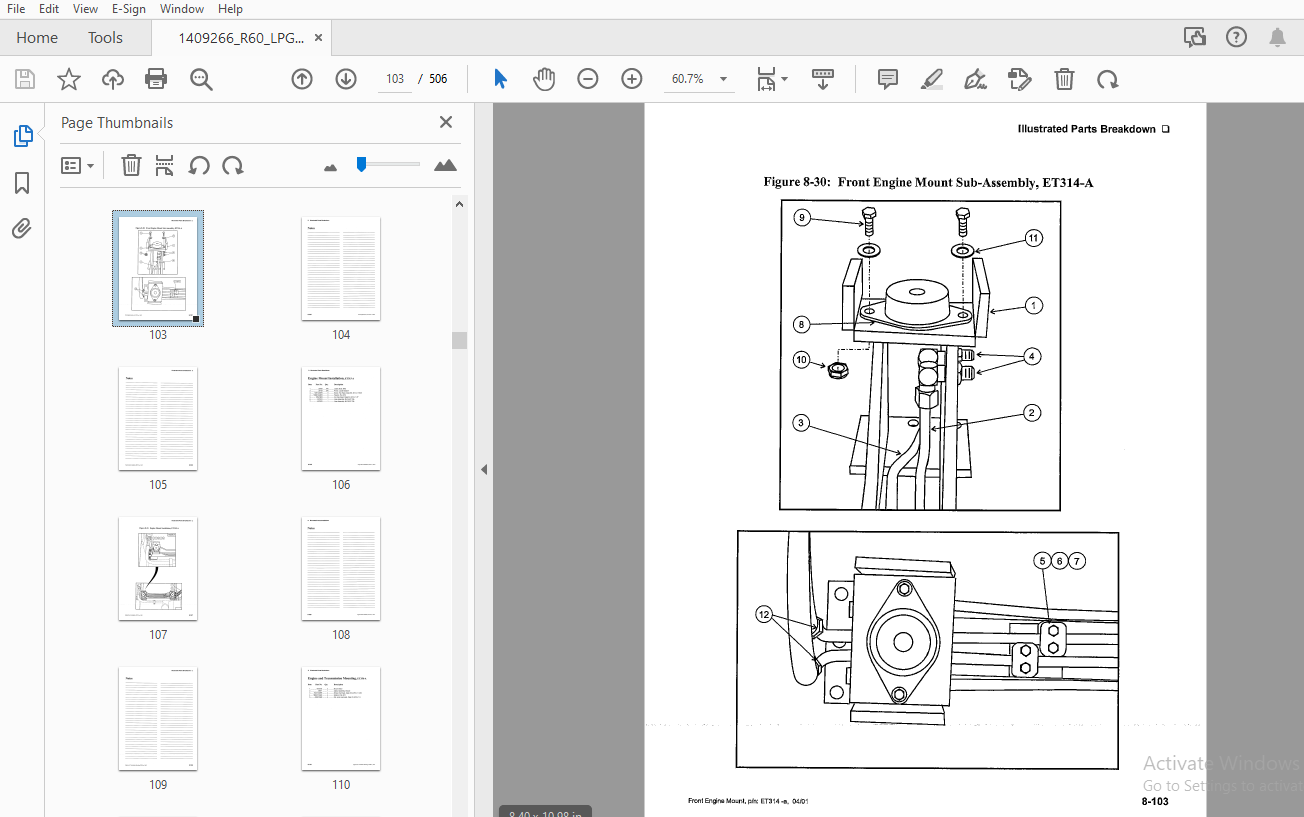
Task: Open the zoom level dropdown
Action: pos(724,79)
